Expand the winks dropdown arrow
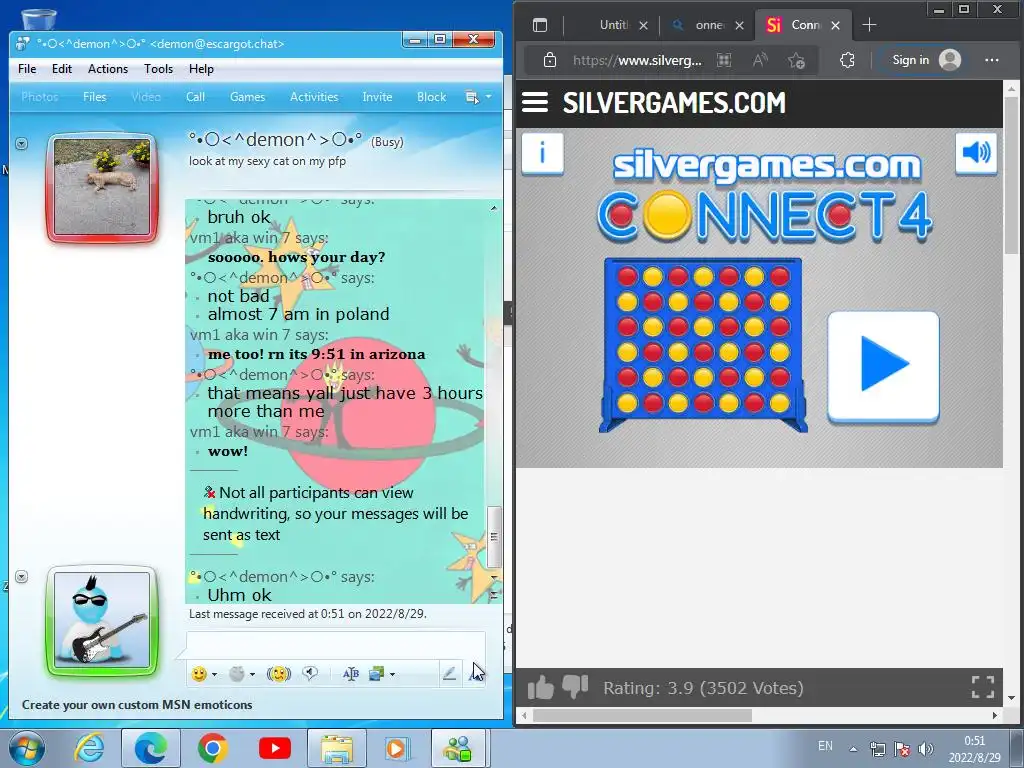The image size is (1024, 768). [x=252, y=675]
